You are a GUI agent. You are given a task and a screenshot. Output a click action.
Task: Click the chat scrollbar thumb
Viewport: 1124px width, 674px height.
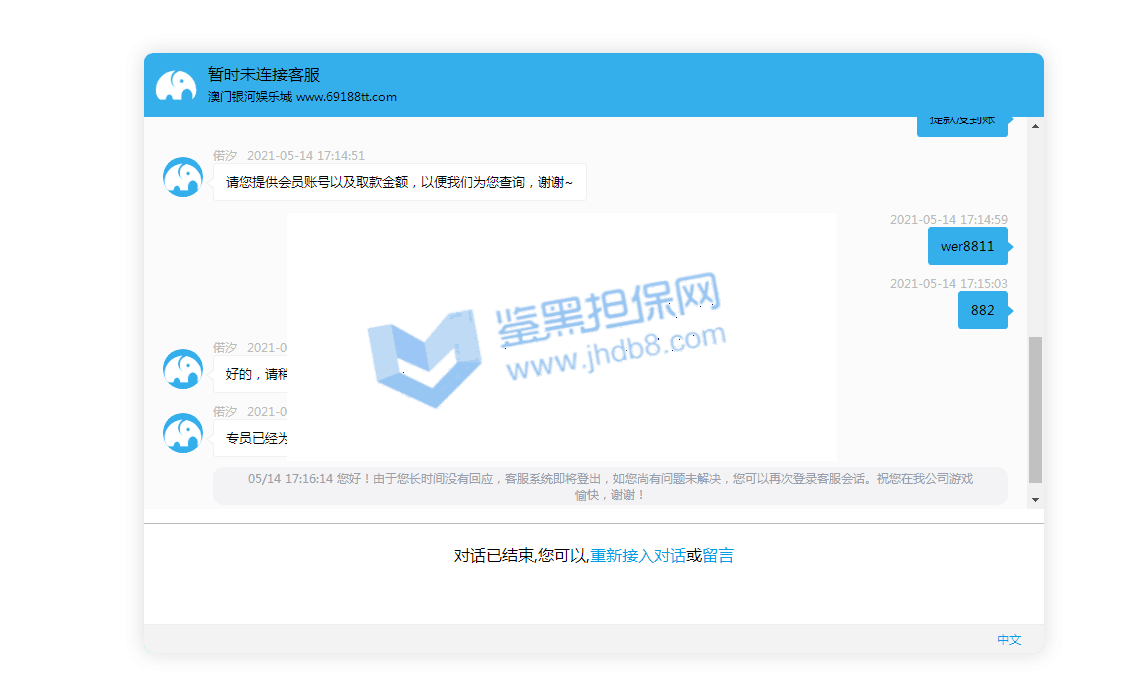coord(1035,408)
